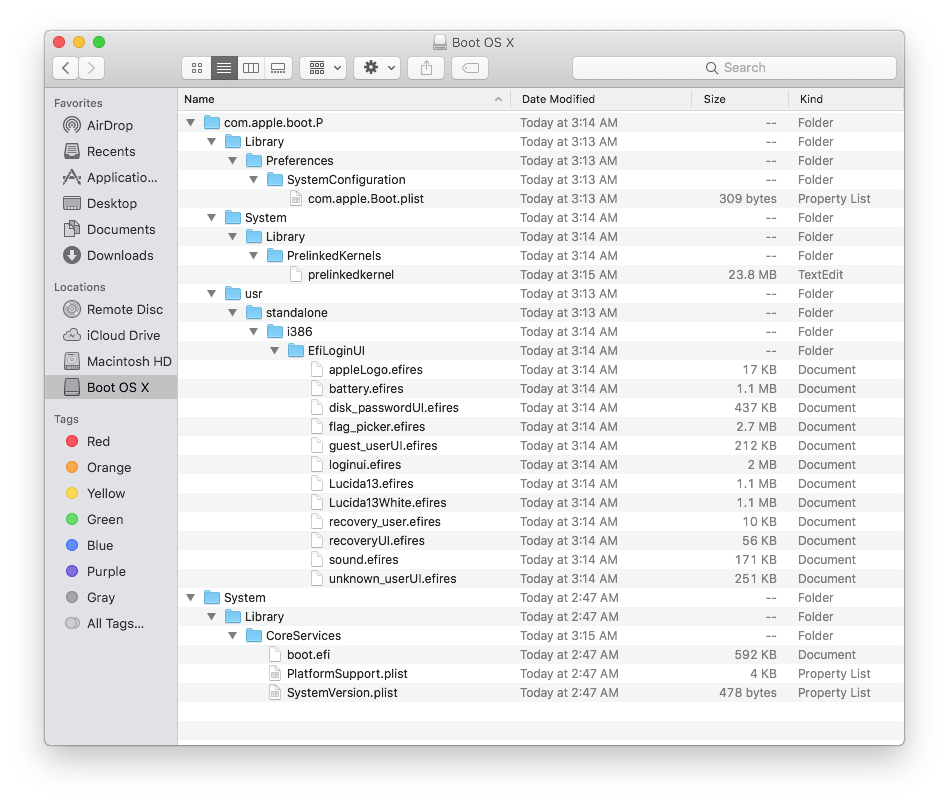Select the Orange tag
Viewport: 949px width, 804px height.
111,467
